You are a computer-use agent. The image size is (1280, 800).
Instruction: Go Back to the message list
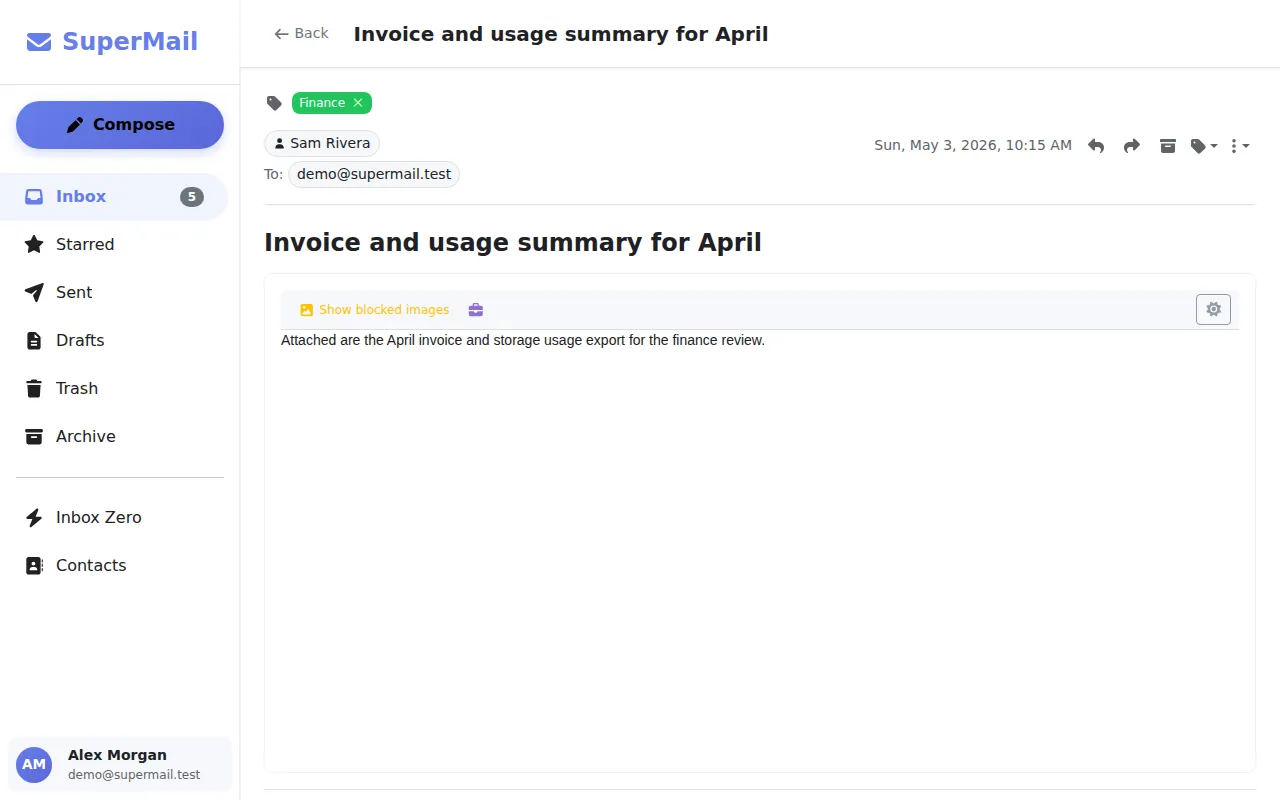pos(301,34)
